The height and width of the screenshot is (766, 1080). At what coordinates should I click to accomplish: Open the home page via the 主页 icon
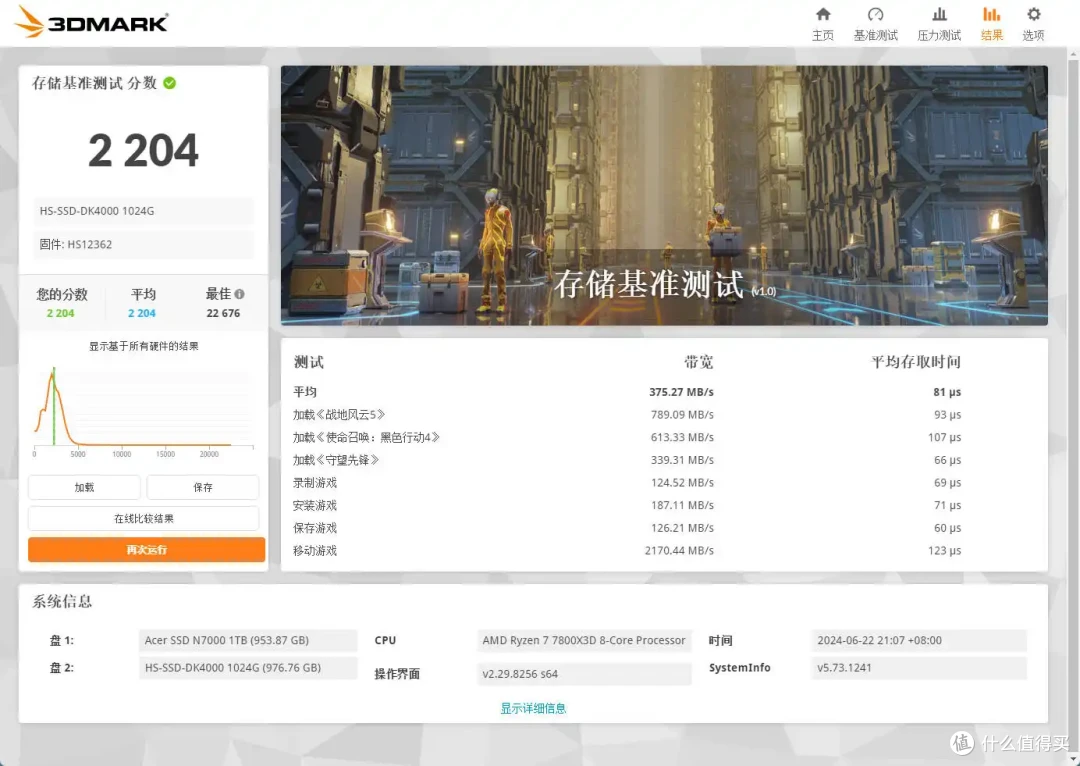pos(822,22)
